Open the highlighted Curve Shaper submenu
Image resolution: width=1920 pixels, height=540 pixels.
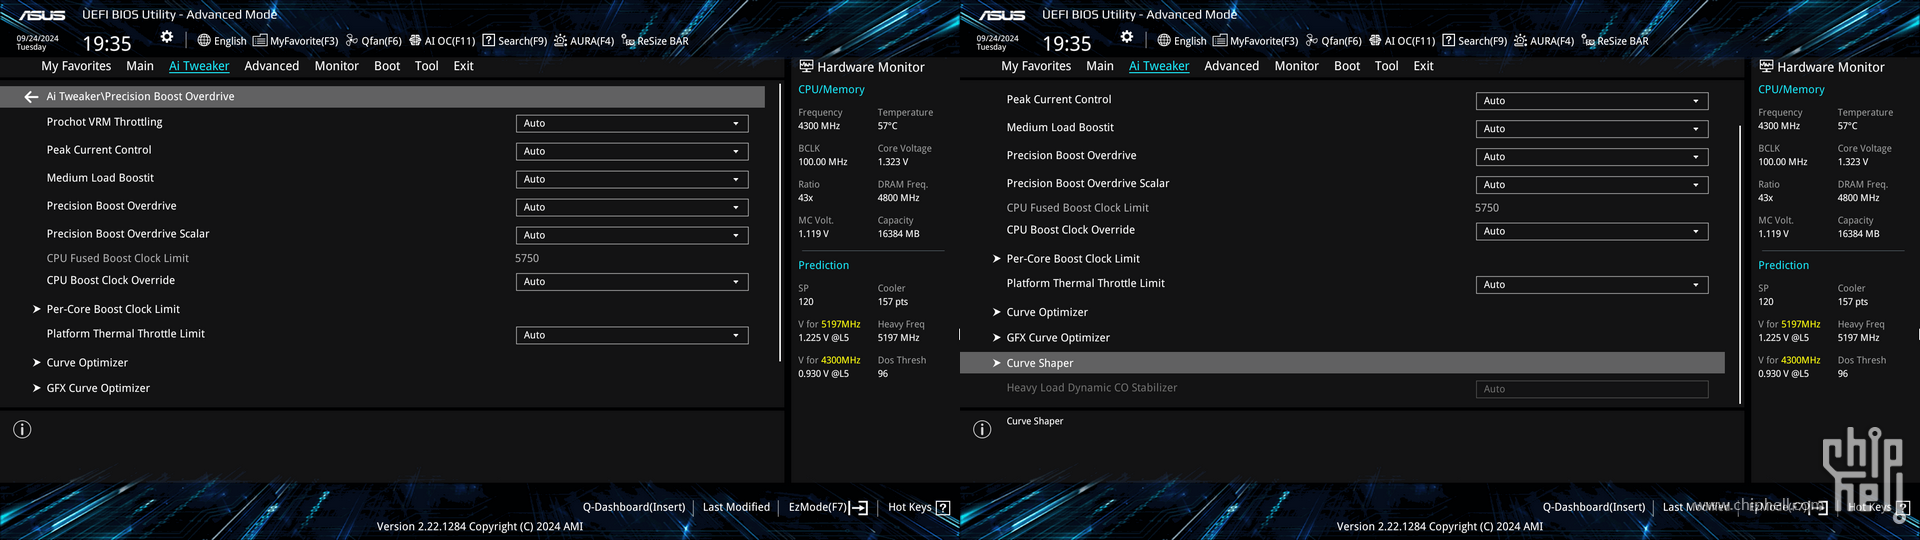(x=1342, y=363)
